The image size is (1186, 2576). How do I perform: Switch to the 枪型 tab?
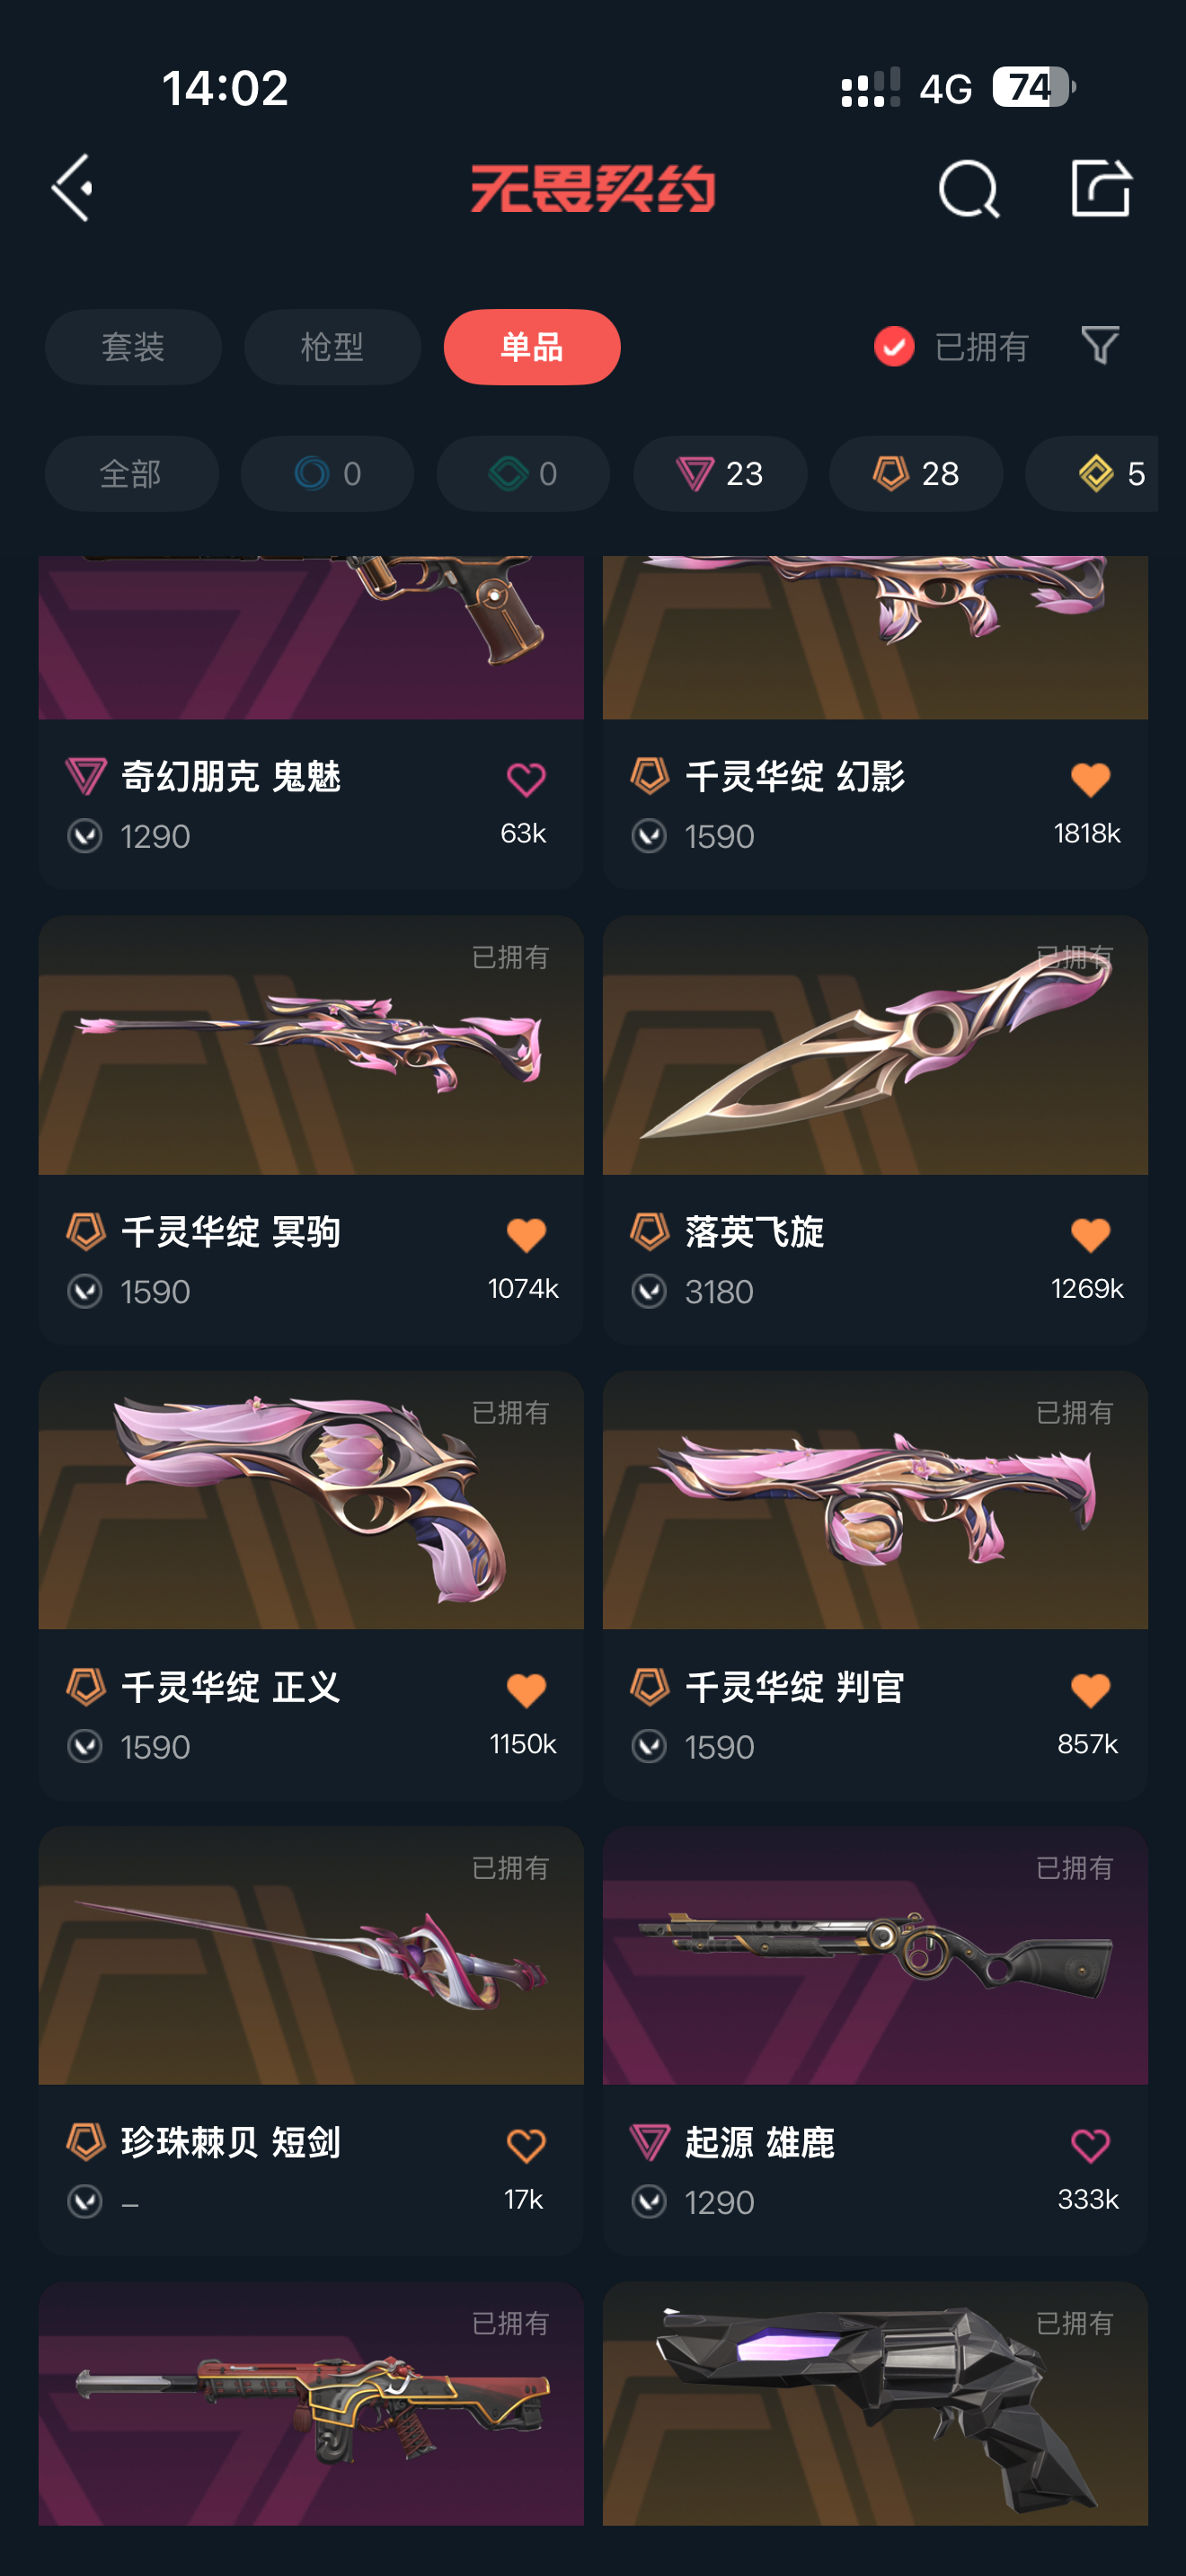pos(332,347)
